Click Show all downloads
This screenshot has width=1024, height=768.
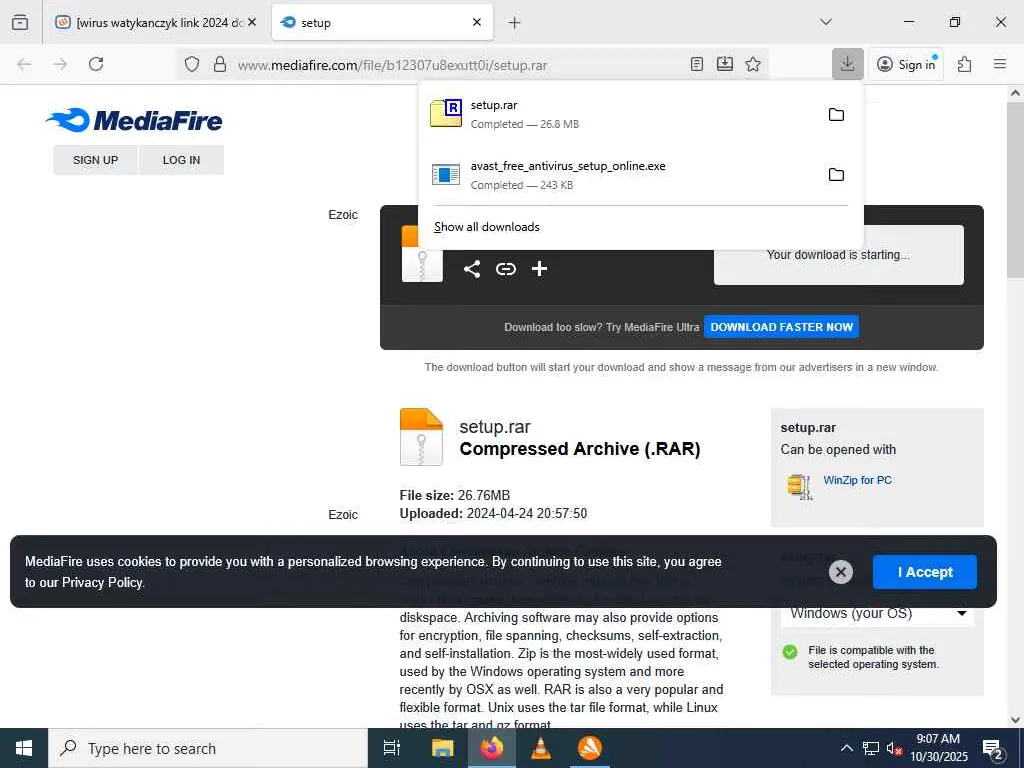(487, 227)
